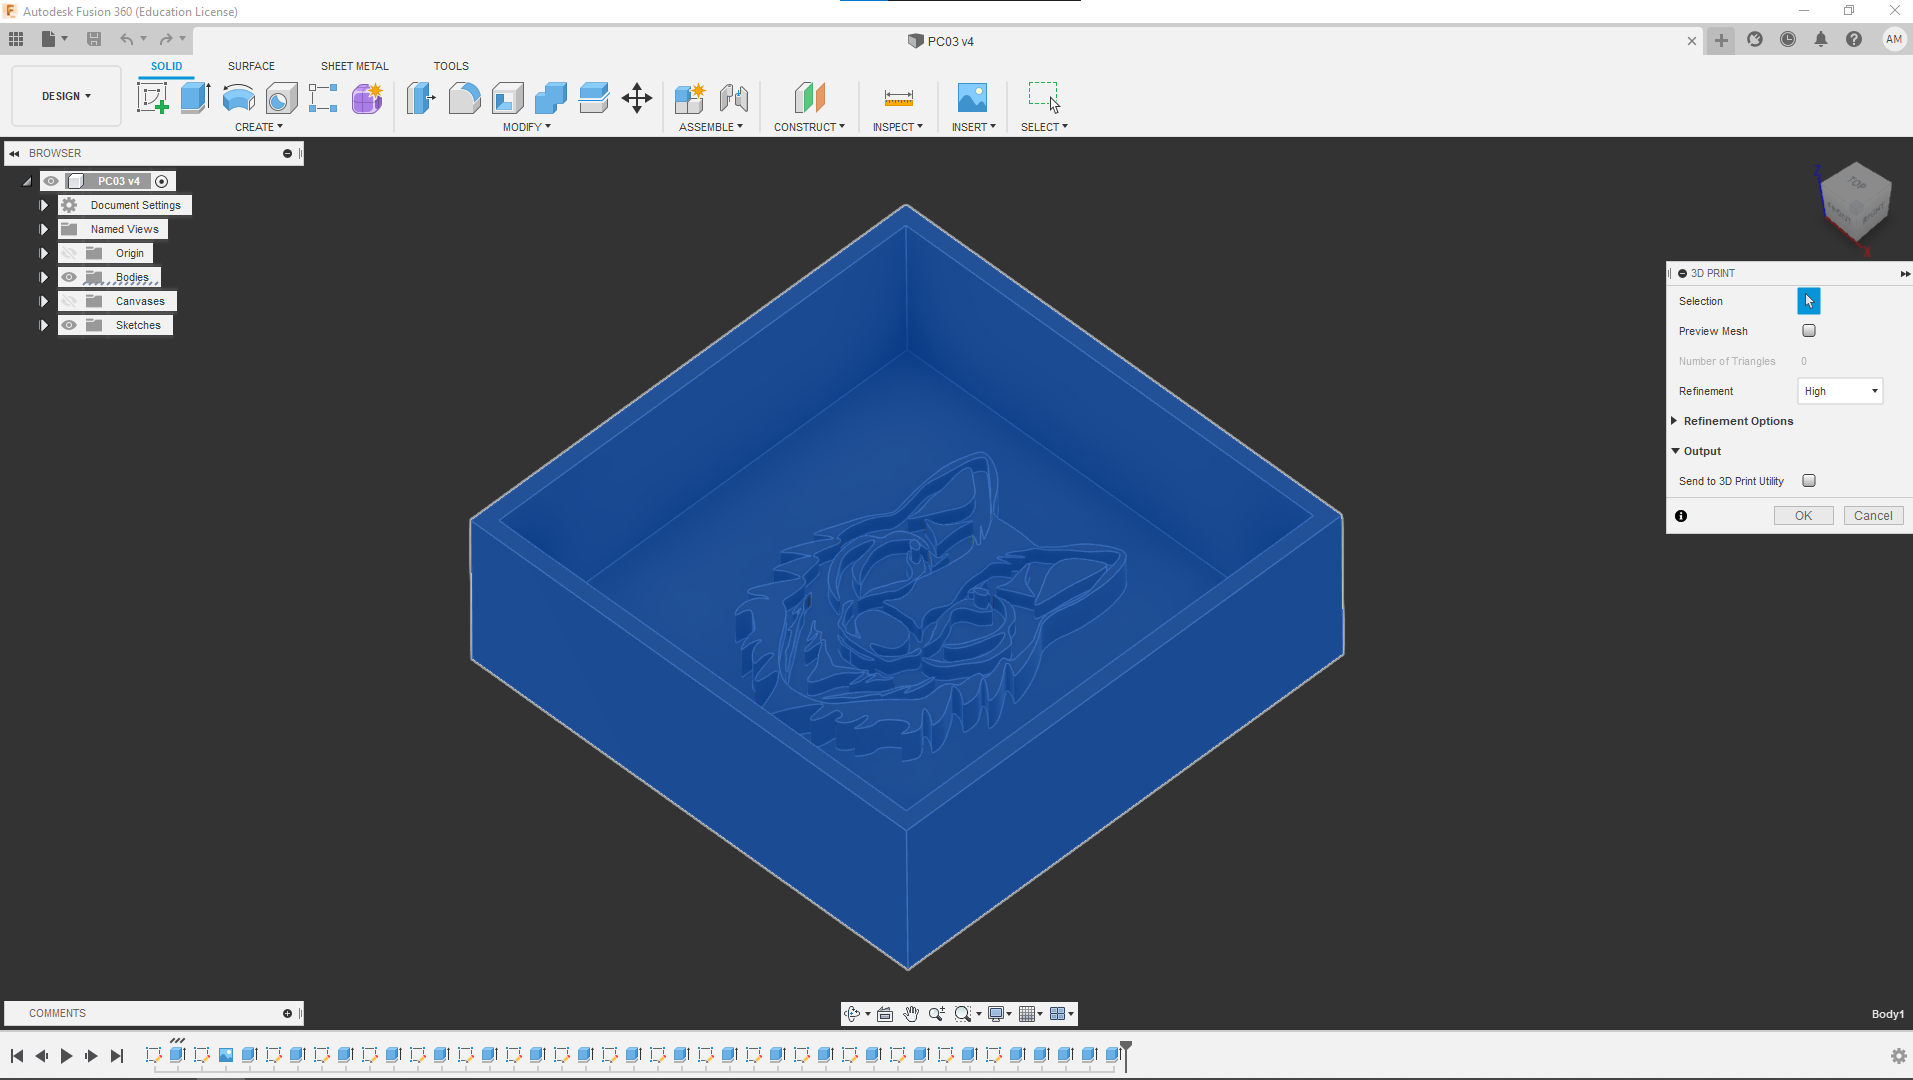
Task: Jump to the timeline end
Action: [117, 1056]
